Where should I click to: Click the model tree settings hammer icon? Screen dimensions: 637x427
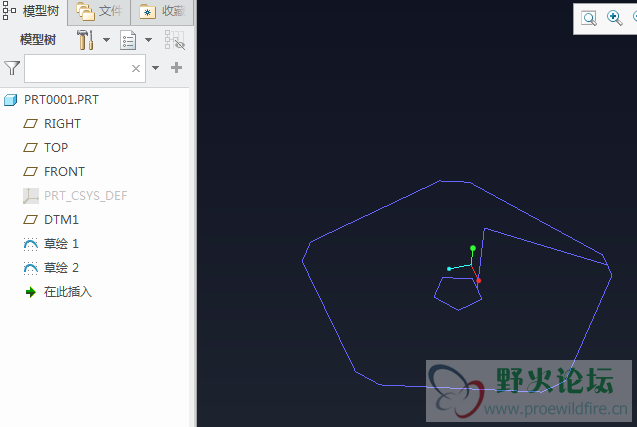[x=86, y=40]
